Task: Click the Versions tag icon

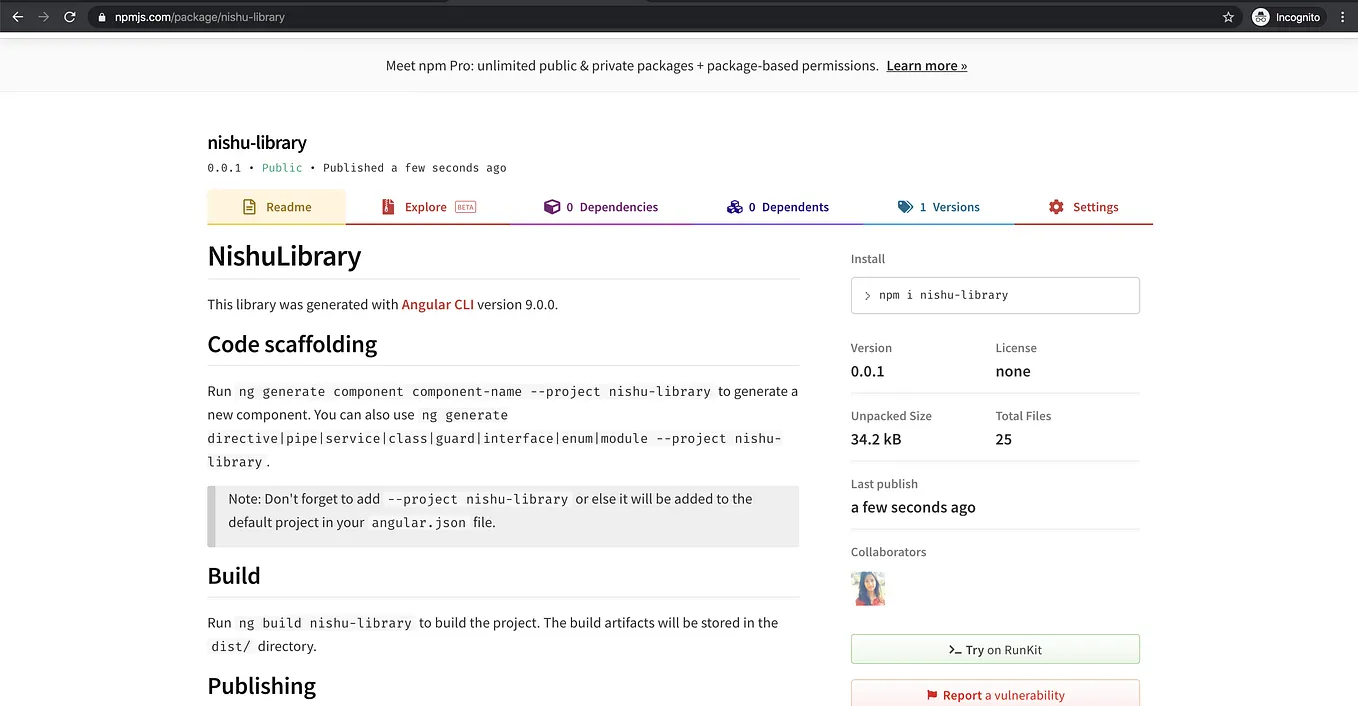Action: click(906, 206)
